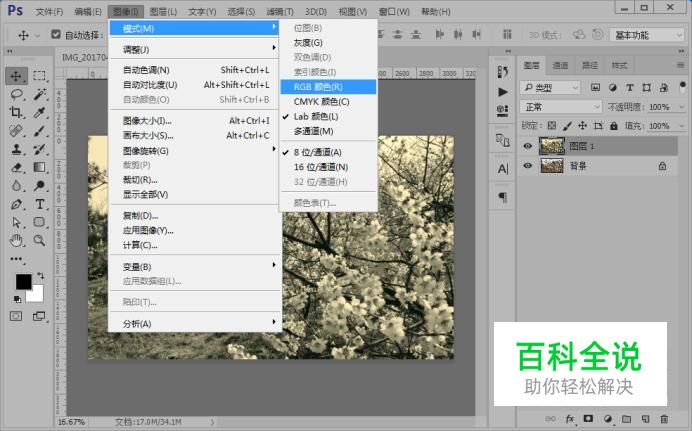Open the Character panel A| icon

[x=503, y=169]
